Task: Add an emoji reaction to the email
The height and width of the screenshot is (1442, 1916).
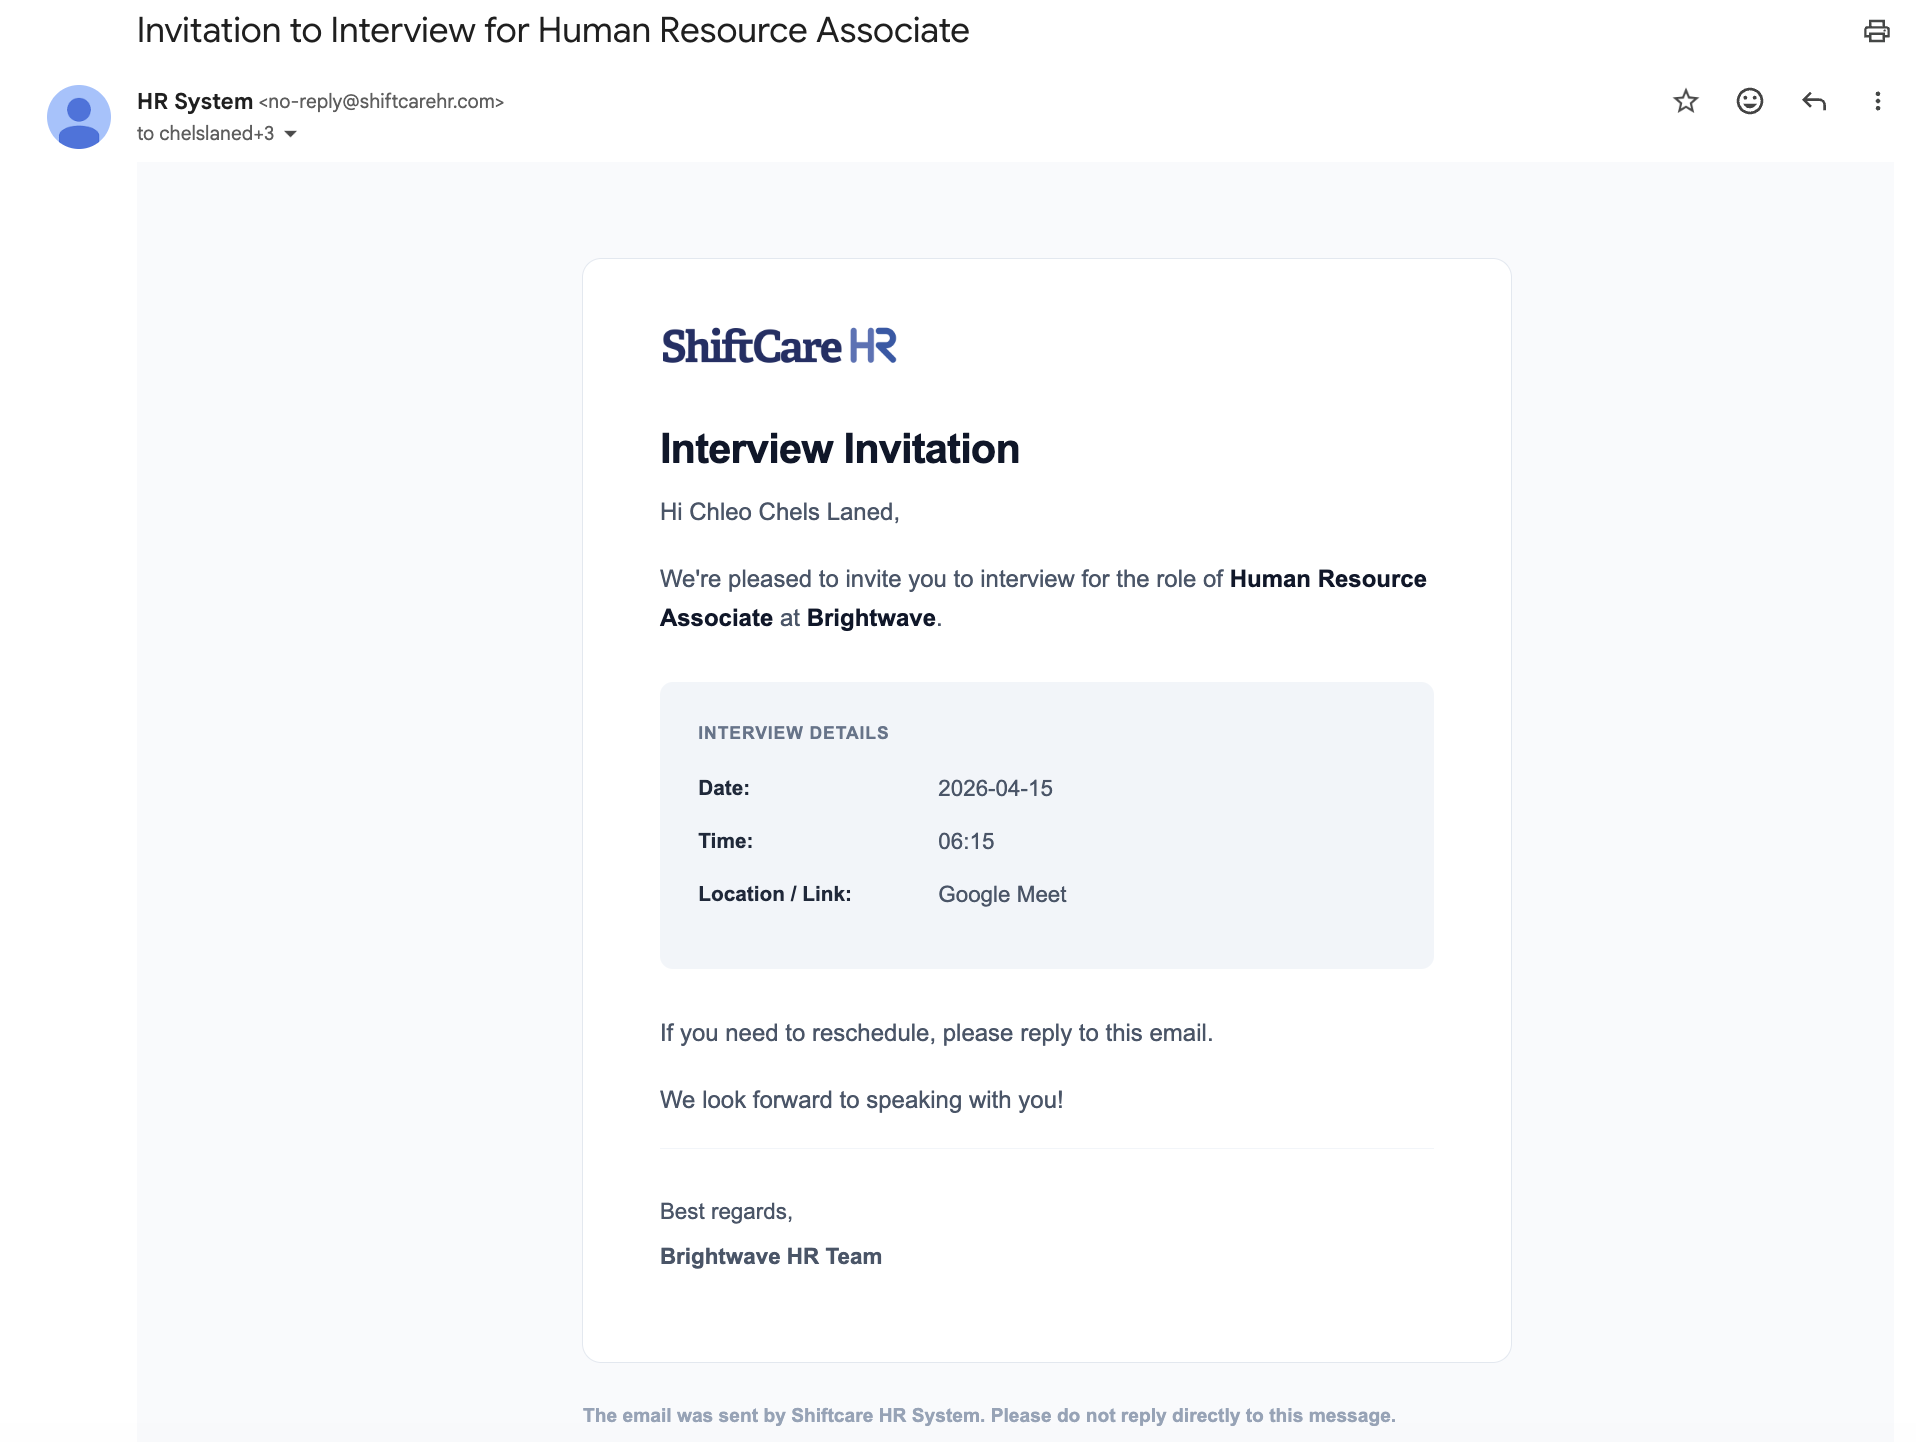Action: coord(1749,101)
